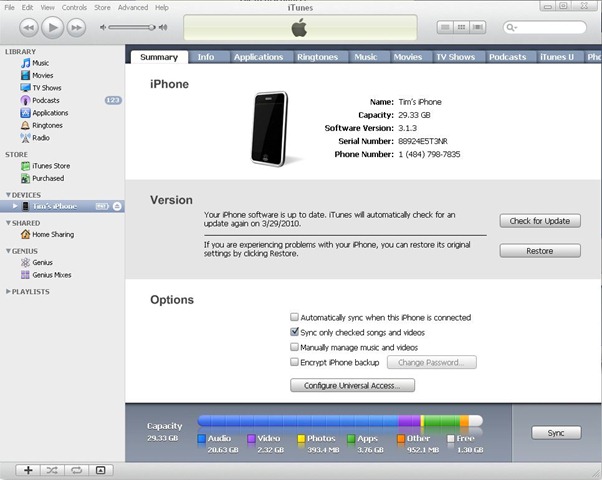This screenshot has height=480, width=602.
Task: Open the Help menu
Action: tap(162, 7)
